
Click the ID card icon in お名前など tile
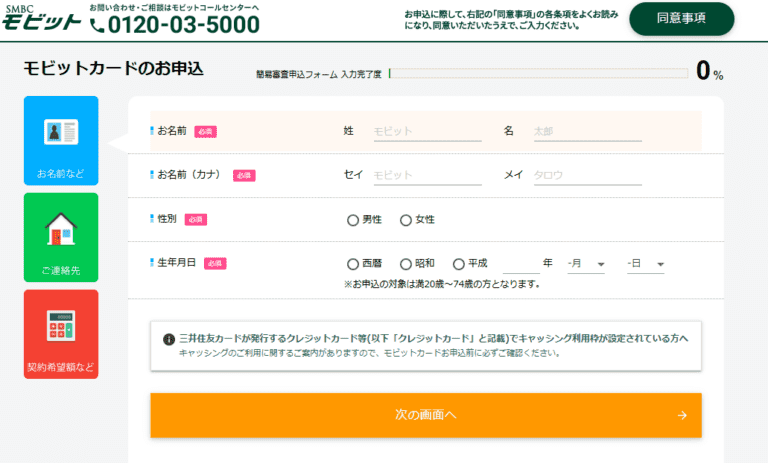click(61, 131)
